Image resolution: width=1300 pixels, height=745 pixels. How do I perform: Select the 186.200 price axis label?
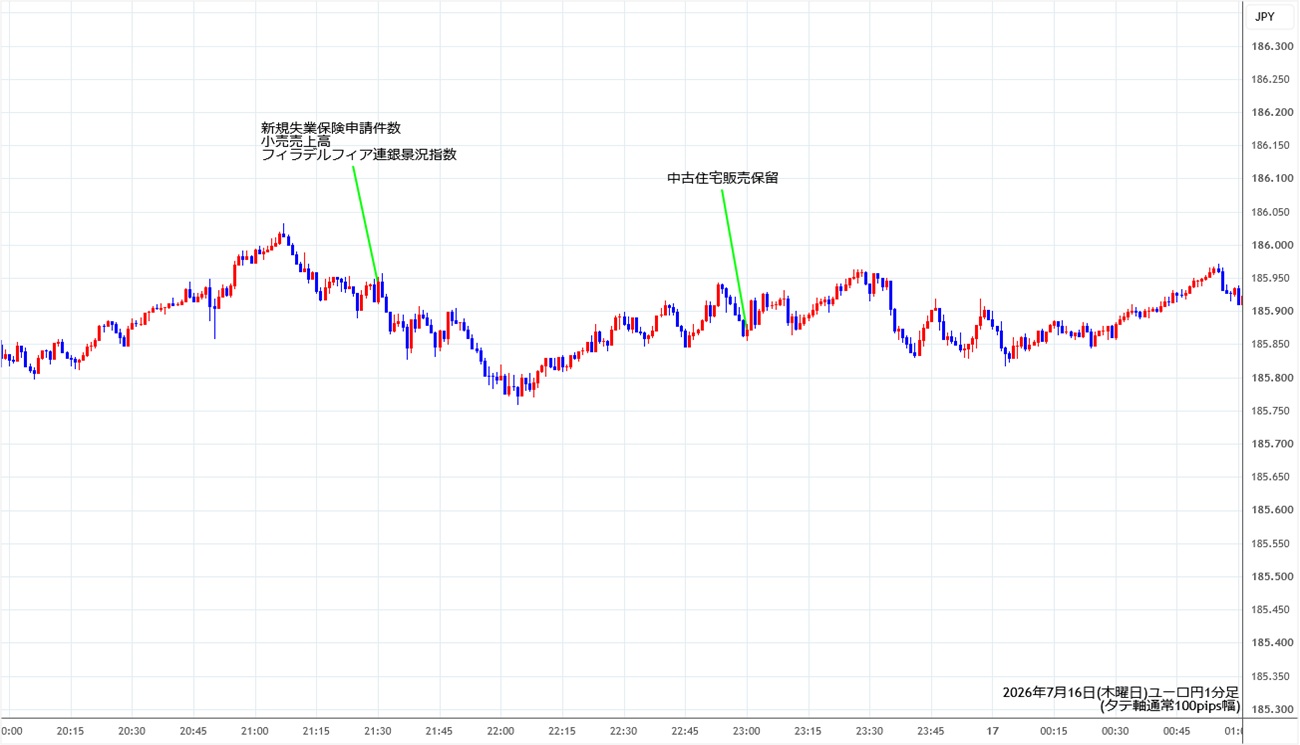click(x=1270, y=112)
